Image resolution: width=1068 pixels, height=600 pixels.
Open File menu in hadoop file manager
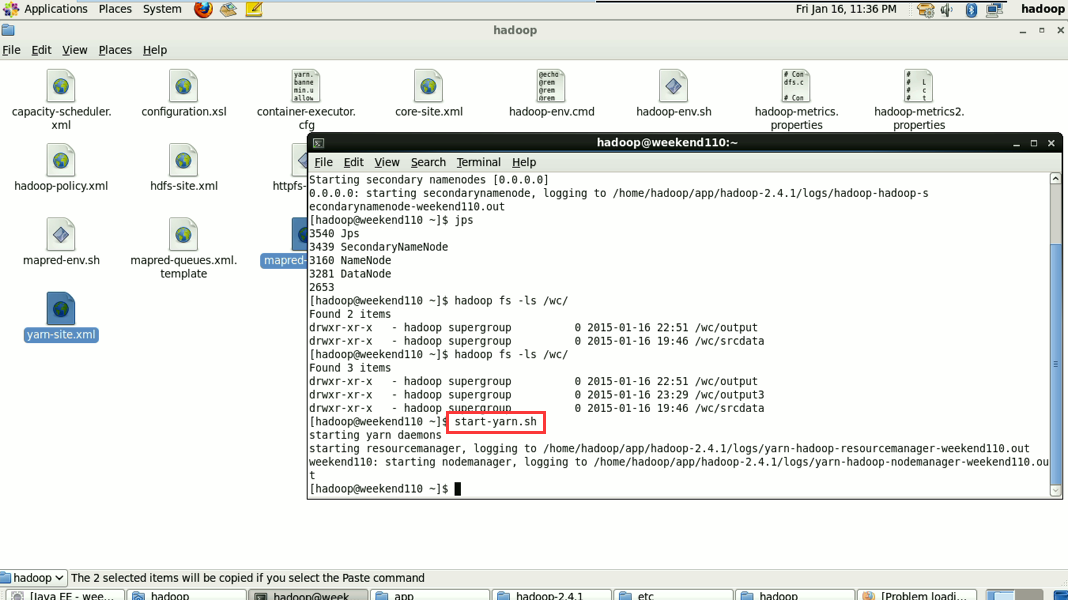click(11, 50)
